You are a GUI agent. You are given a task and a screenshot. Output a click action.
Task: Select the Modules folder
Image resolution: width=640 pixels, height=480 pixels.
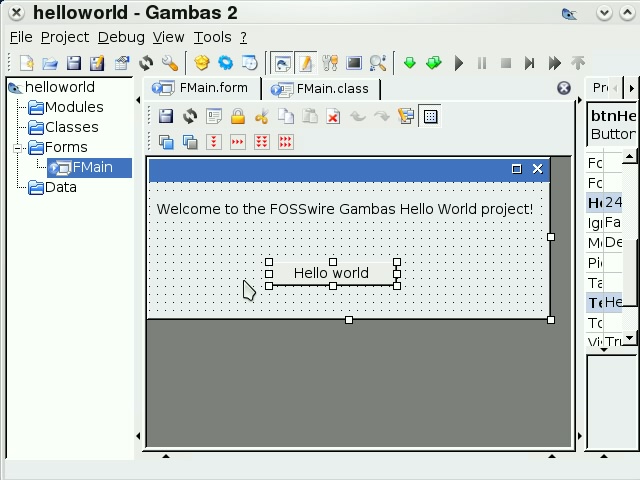[66, 107]
